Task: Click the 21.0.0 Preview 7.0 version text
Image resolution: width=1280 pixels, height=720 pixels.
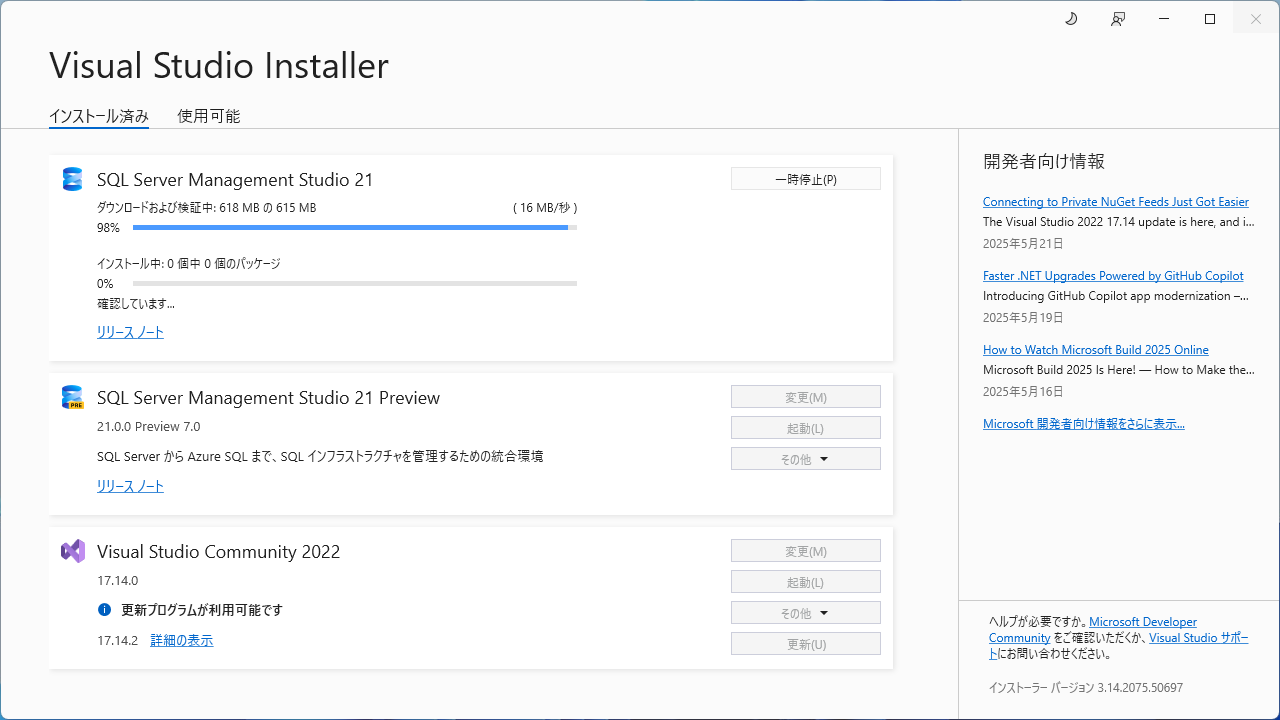Action: pos(148,426)
